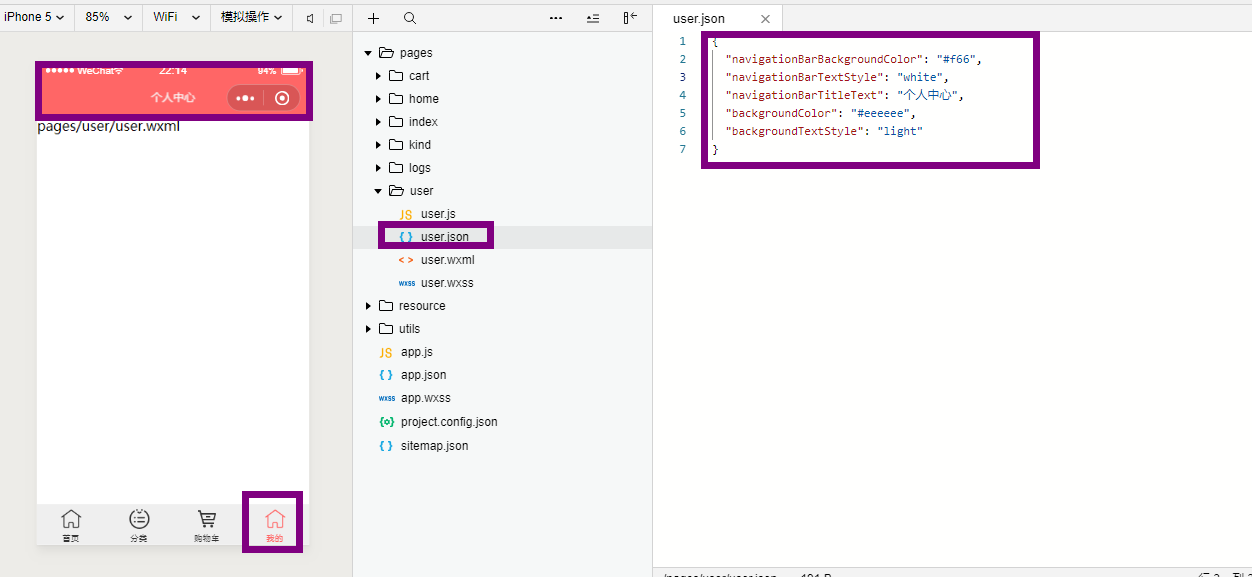Open app.js file
Image resolution: width=1252 pixels, height=577 pixels.
(416, 352)
